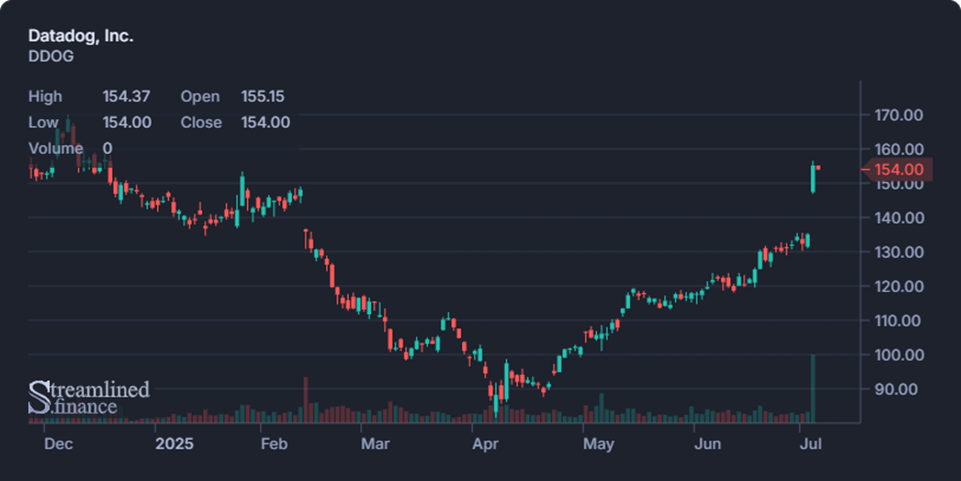Click the 100.00 price axis label
The image size is (961, 481).
tap(898, 355)
